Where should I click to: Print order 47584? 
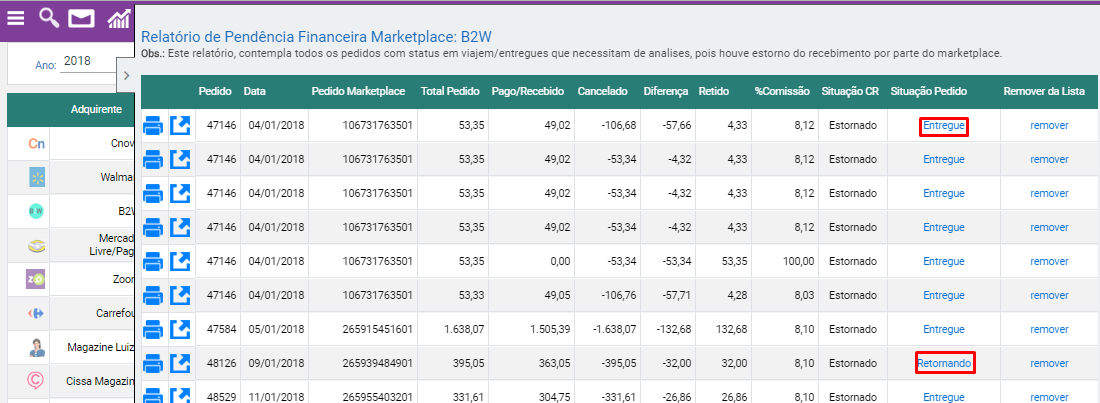pos(154,329)
